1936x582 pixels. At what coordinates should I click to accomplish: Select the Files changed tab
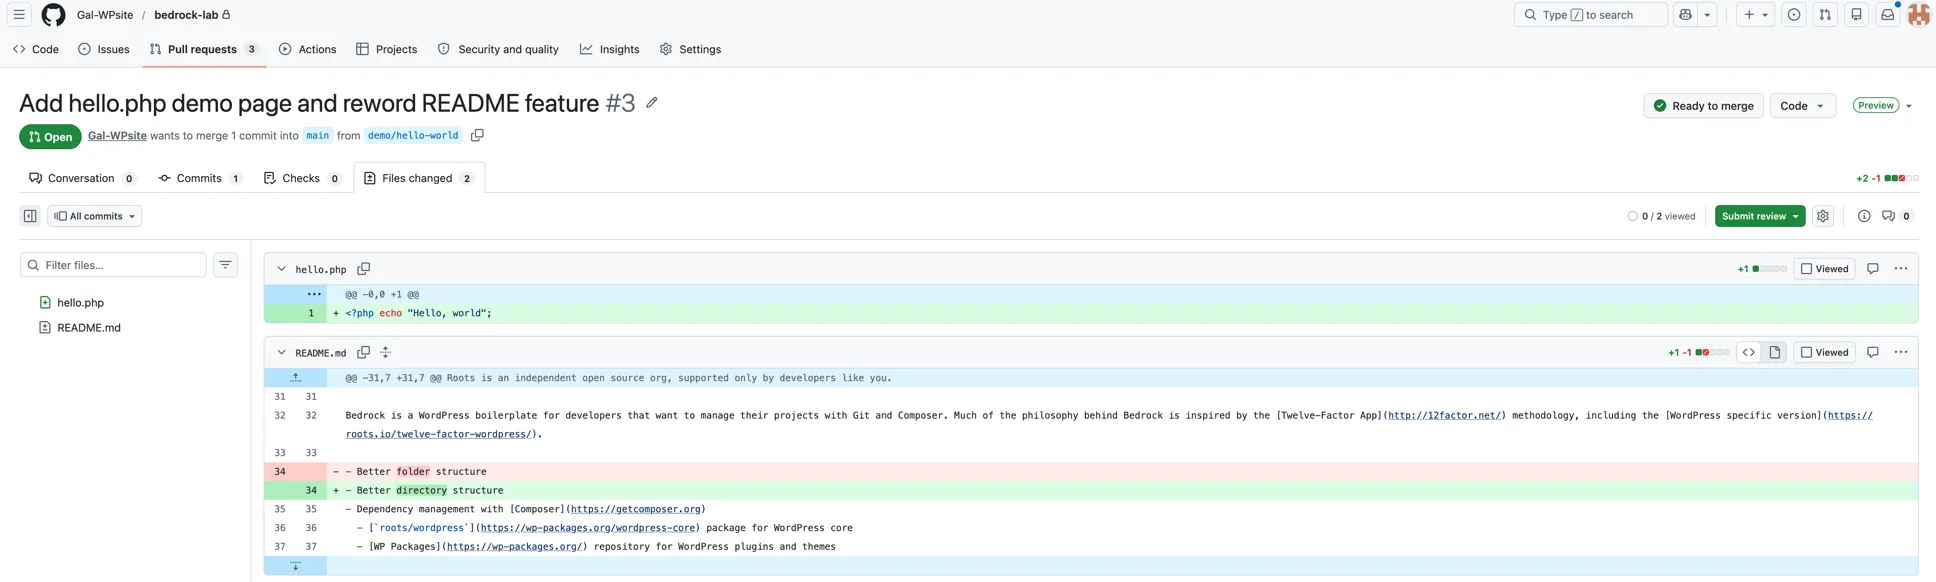(x=418, y=178)
